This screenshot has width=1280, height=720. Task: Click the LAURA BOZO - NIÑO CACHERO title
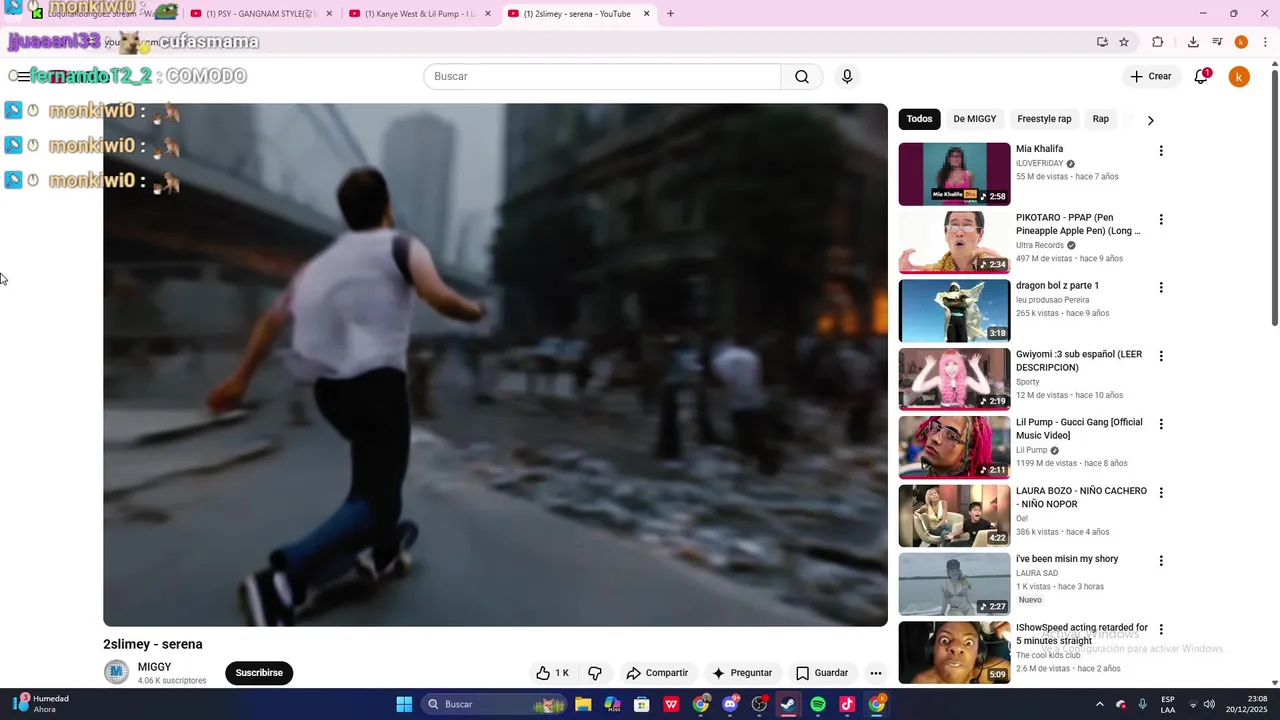pos(1081,497)
